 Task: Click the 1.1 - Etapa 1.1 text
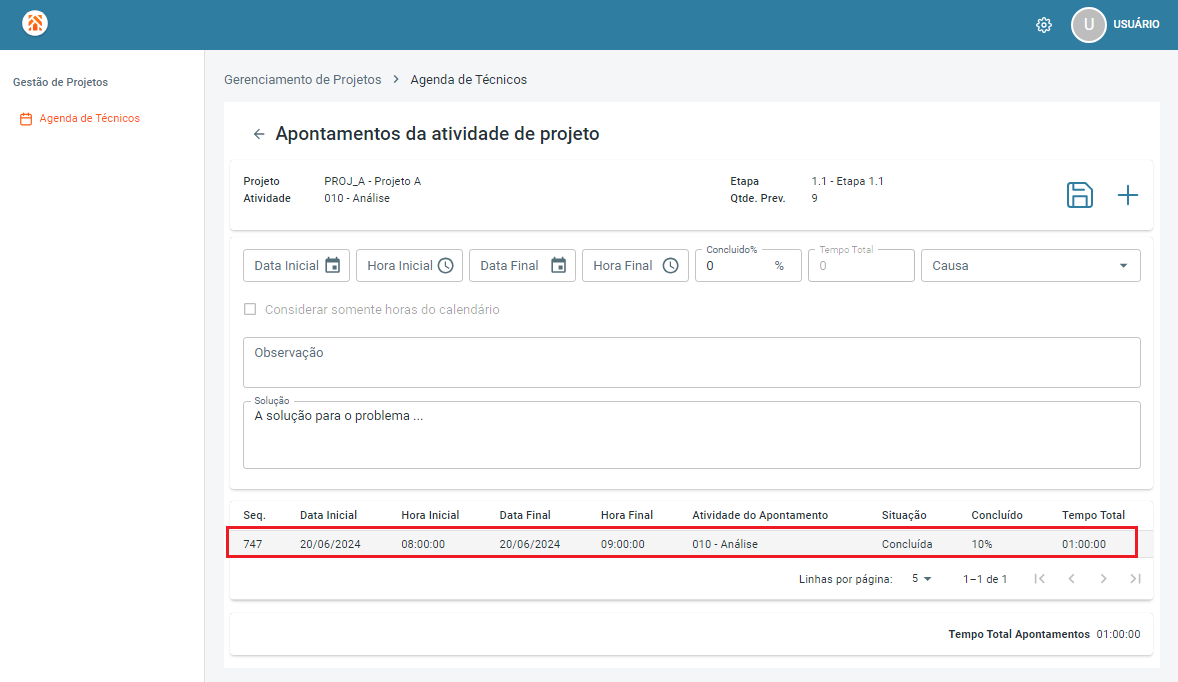pos(847,181)
